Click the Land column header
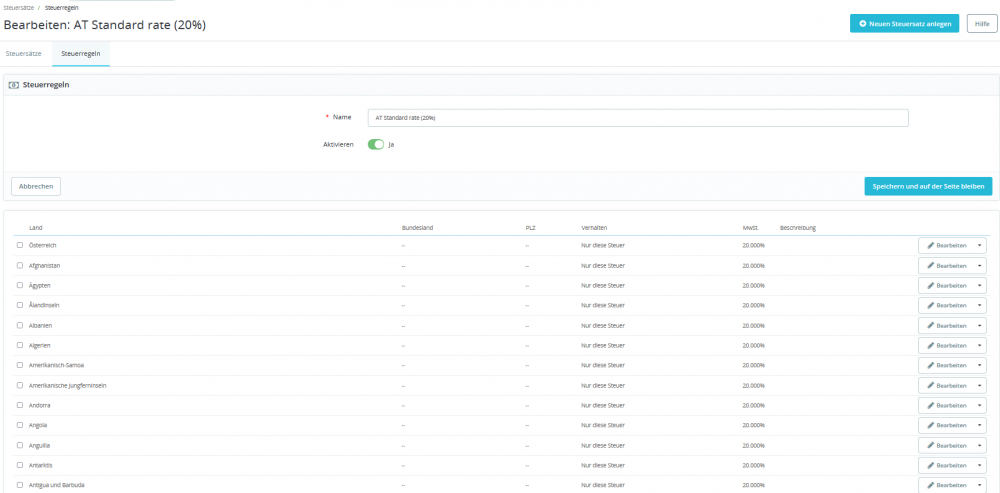 [36, 228]
